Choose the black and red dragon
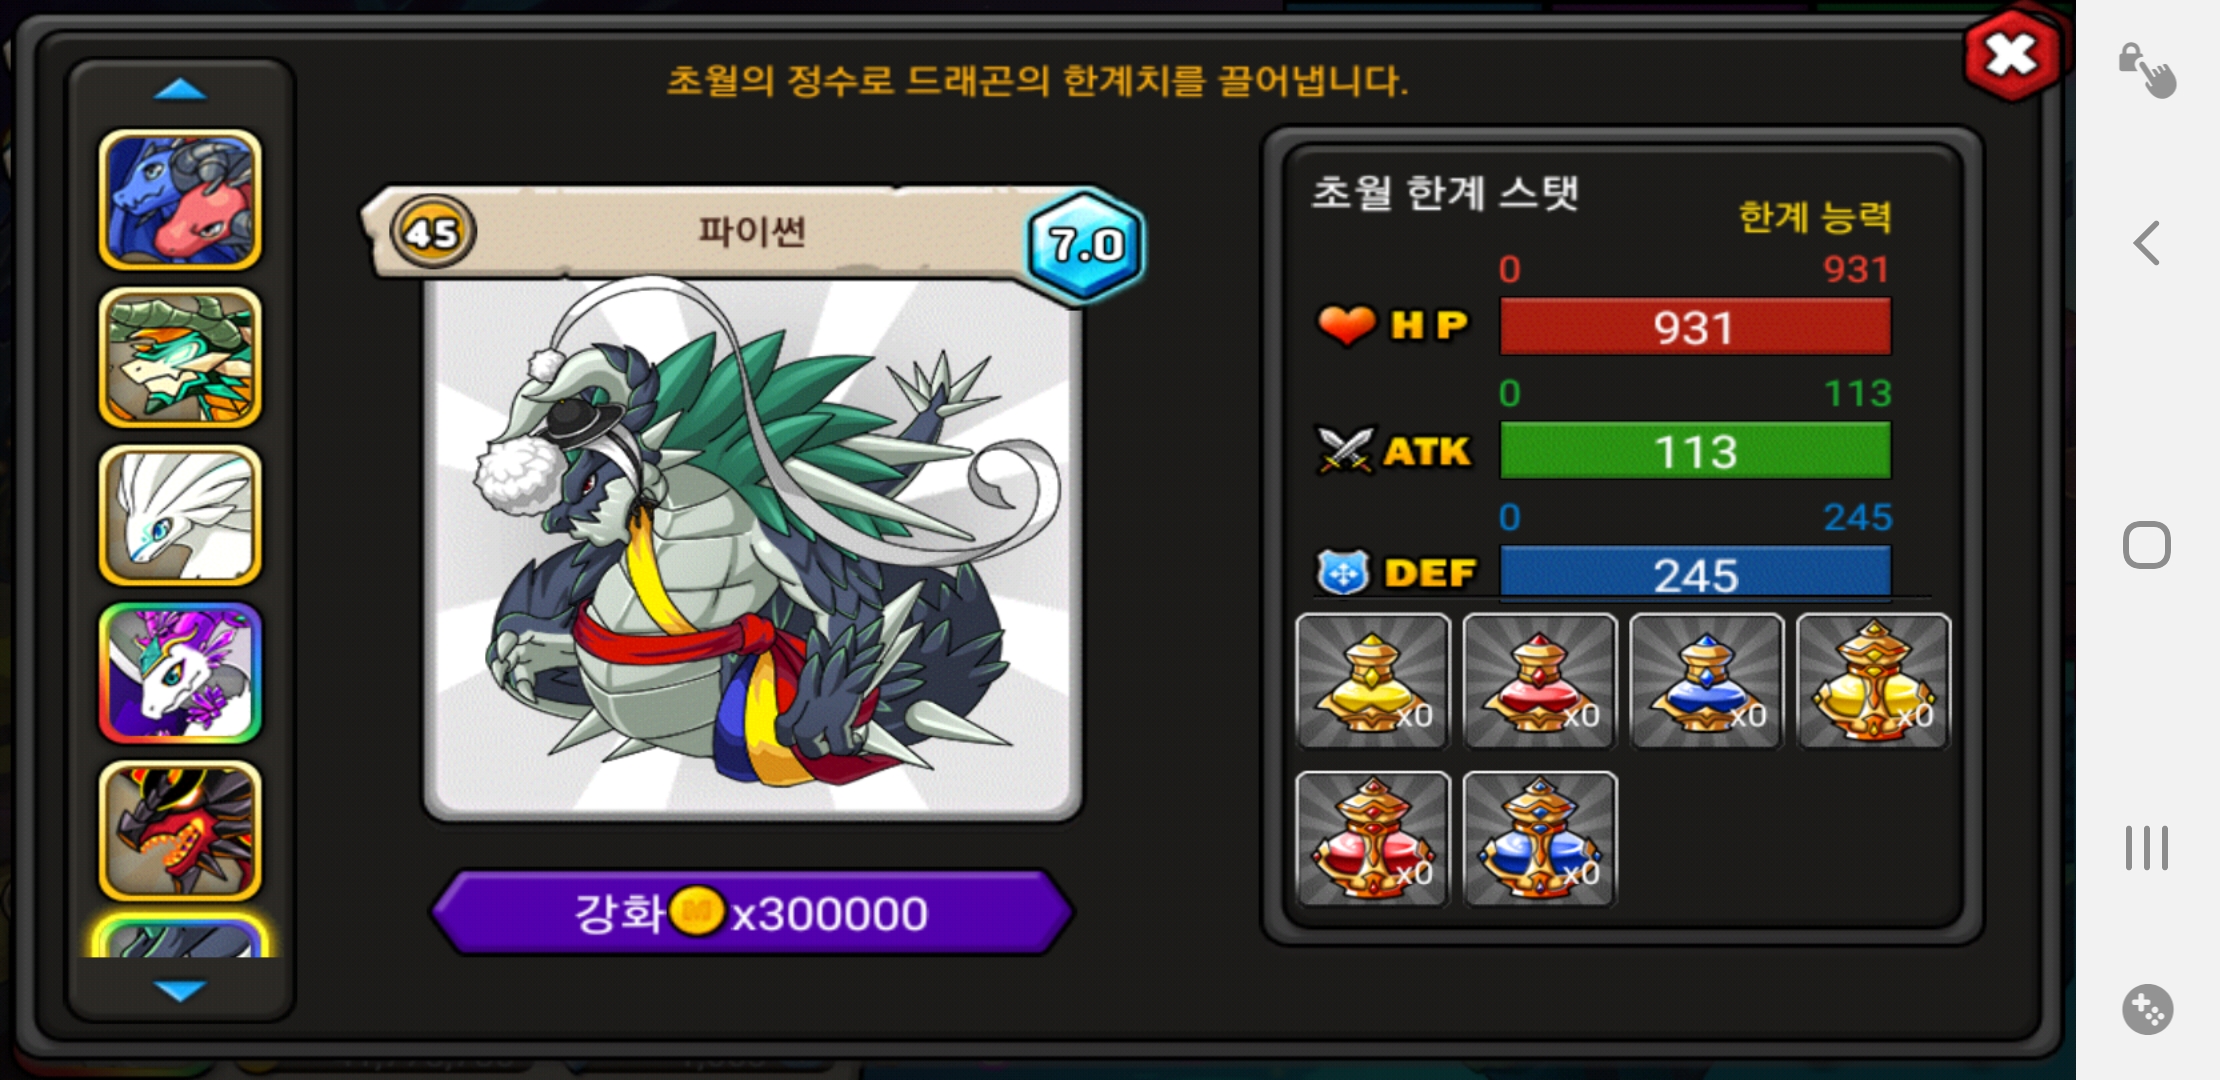This screenshot has height=1080, width=2220. (x=180, y=831)
